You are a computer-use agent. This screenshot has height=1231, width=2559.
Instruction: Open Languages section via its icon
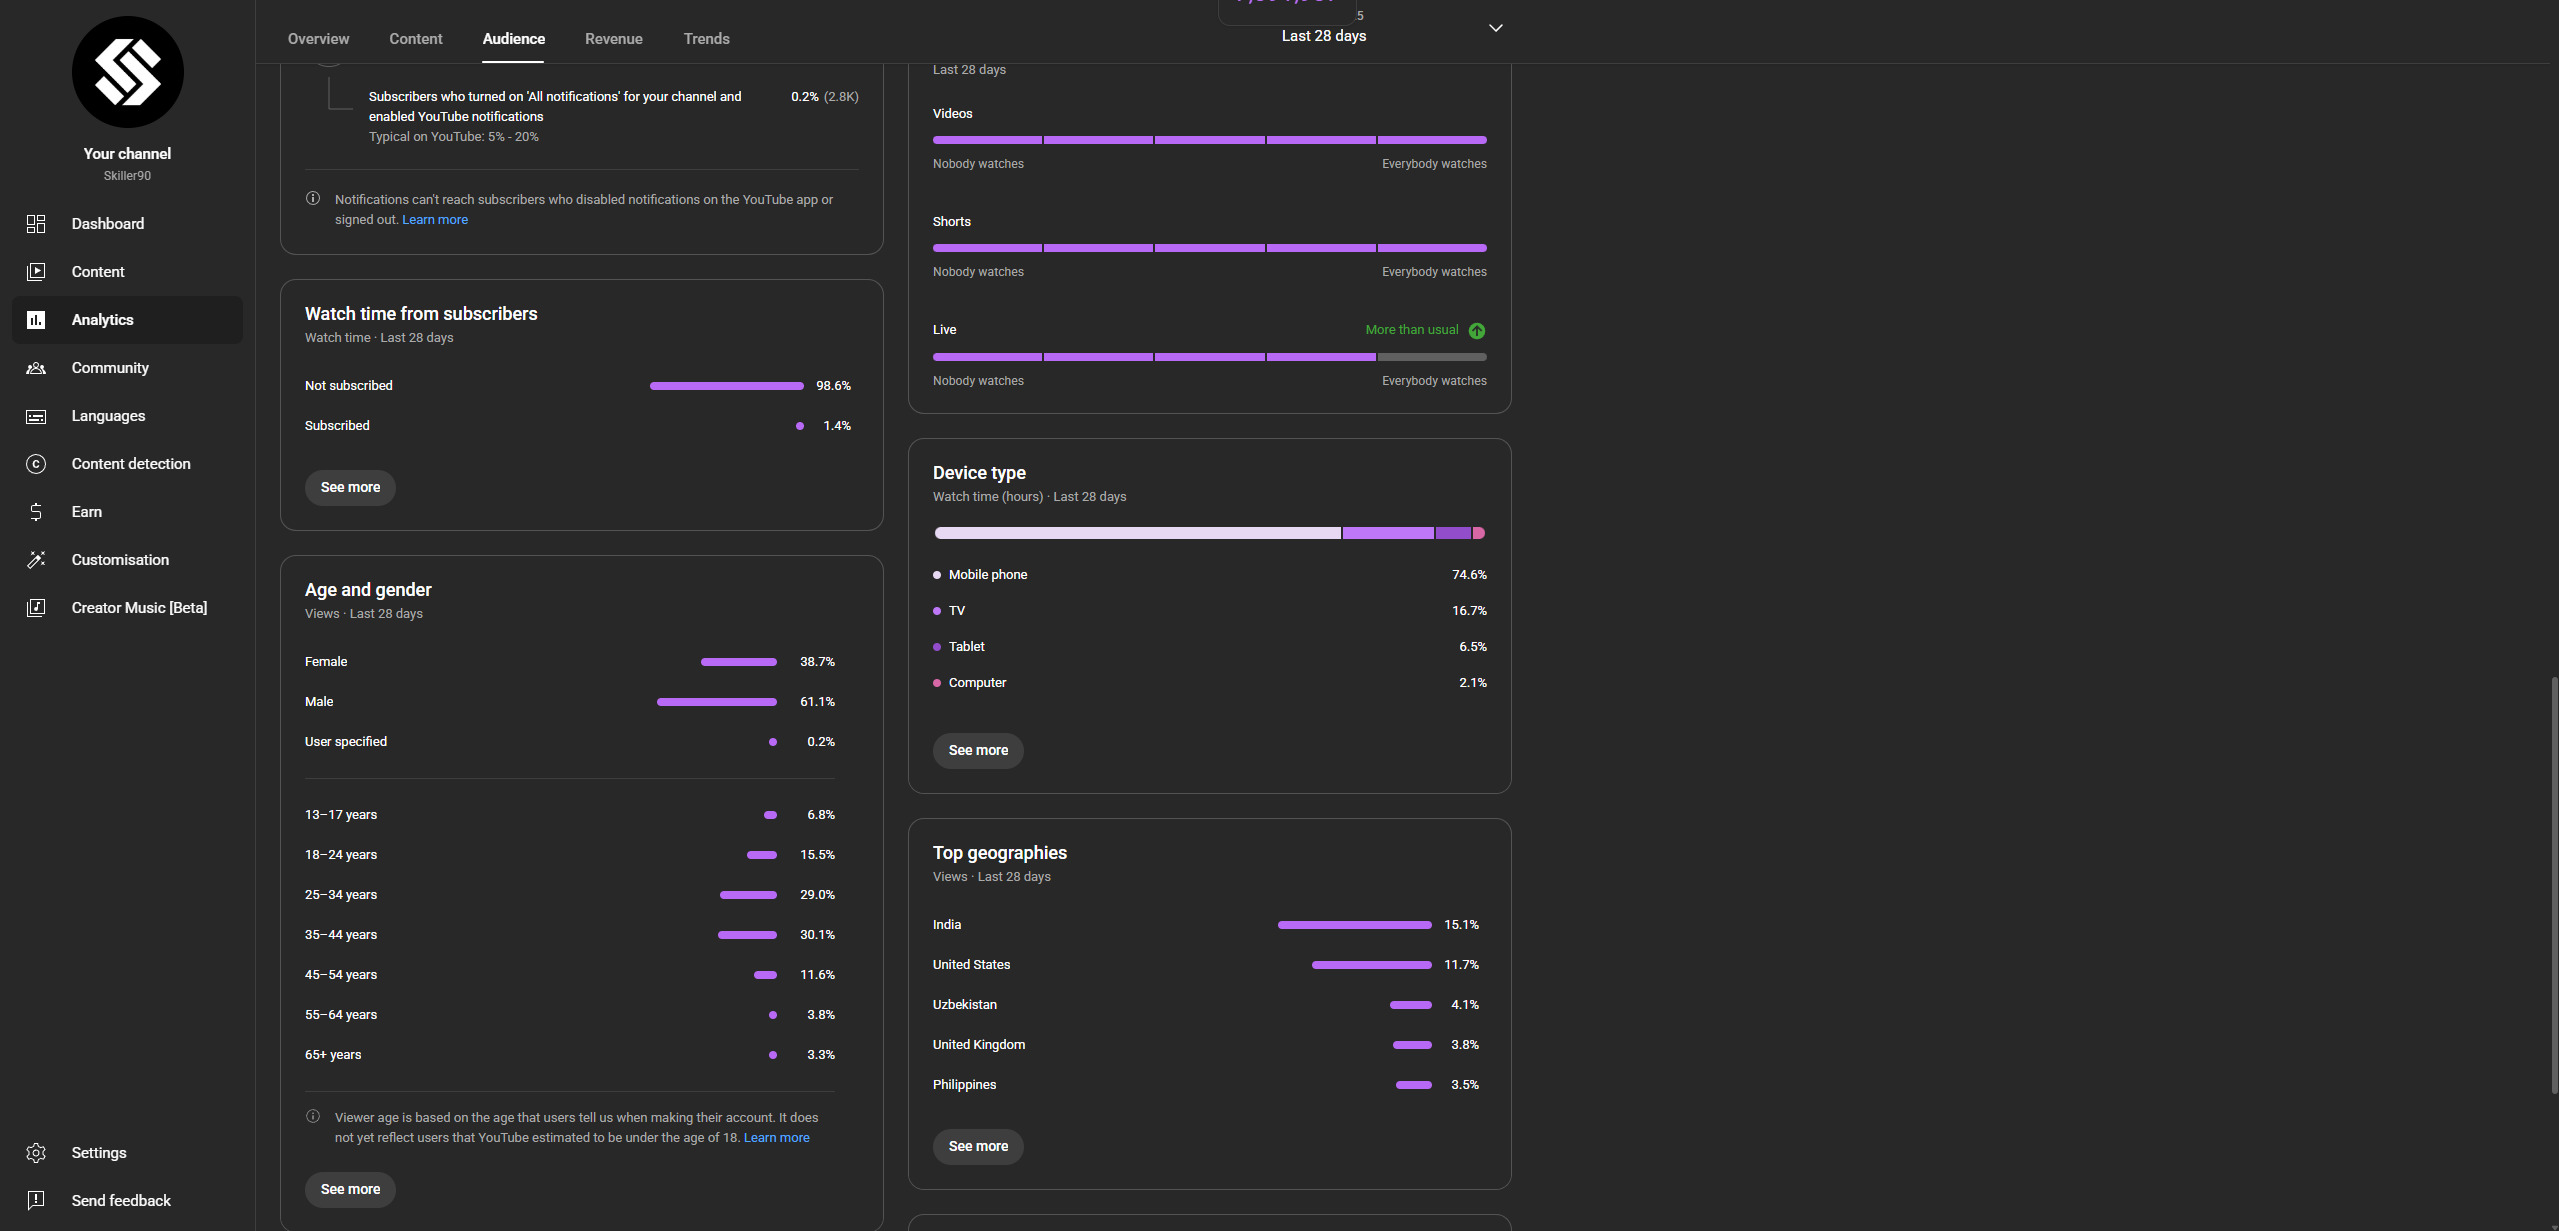[x=36, y=416]
